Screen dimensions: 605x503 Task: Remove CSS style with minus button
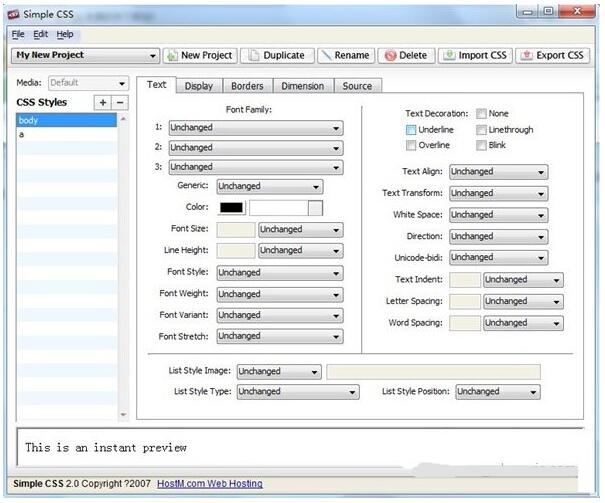[x=120, y=103]
